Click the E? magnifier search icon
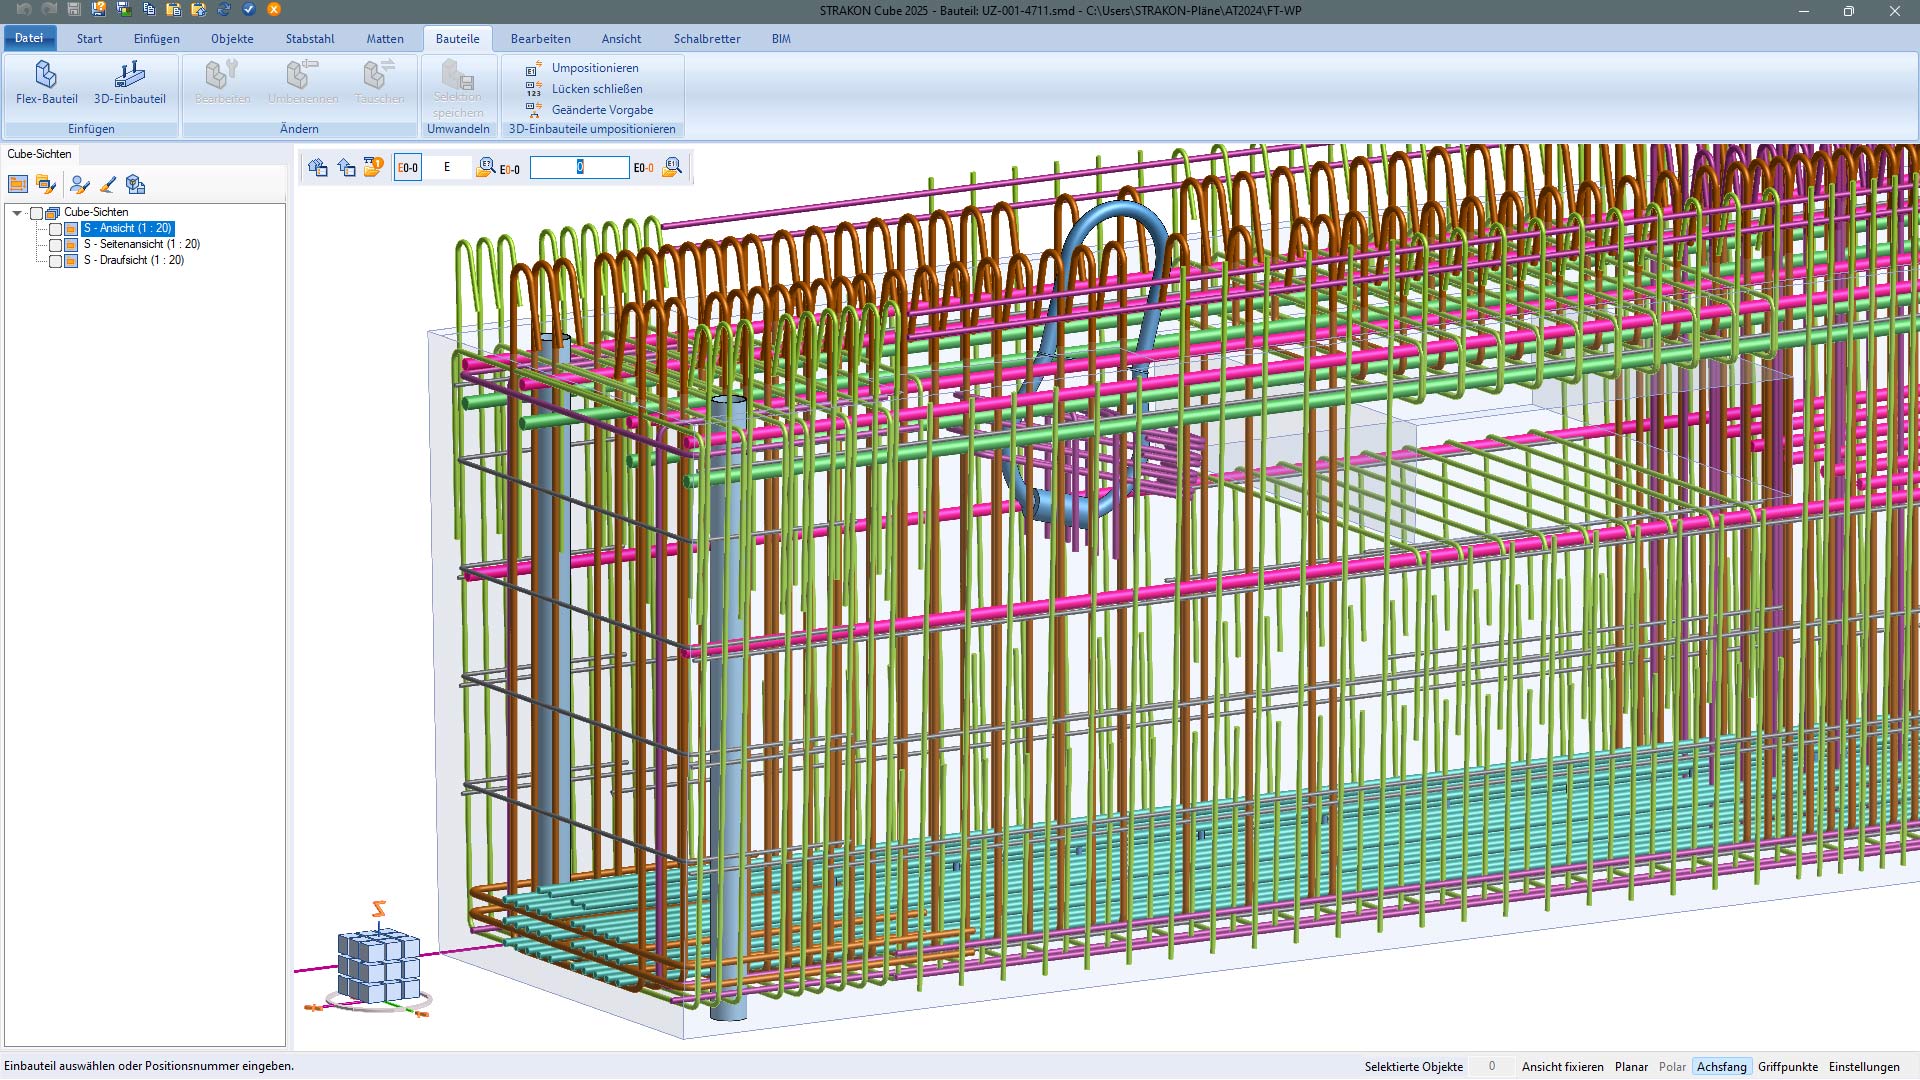Viewport: 1920px width, 1080px height. pos(486,167)
